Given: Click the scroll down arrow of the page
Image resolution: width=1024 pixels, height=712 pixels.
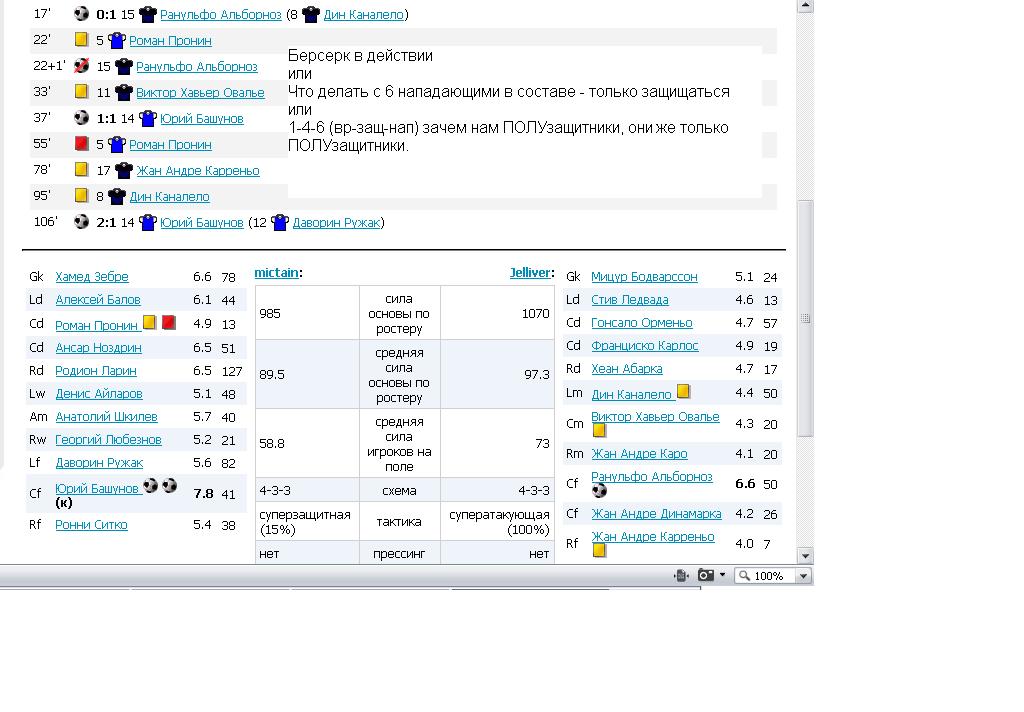Looking at the screenshot, I should pos(805,555).
